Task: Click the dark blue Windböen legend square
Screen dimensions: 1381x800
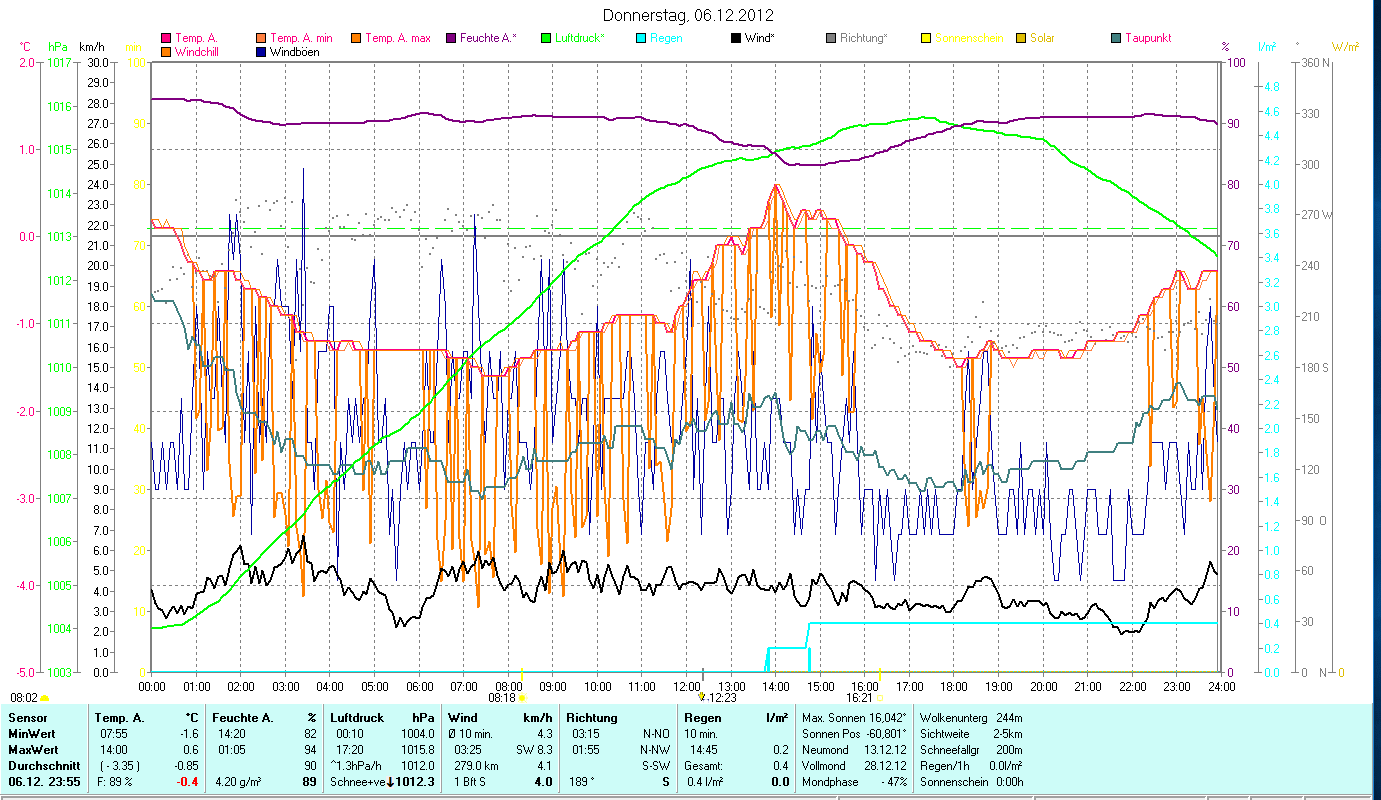Action: coord(262,52)
